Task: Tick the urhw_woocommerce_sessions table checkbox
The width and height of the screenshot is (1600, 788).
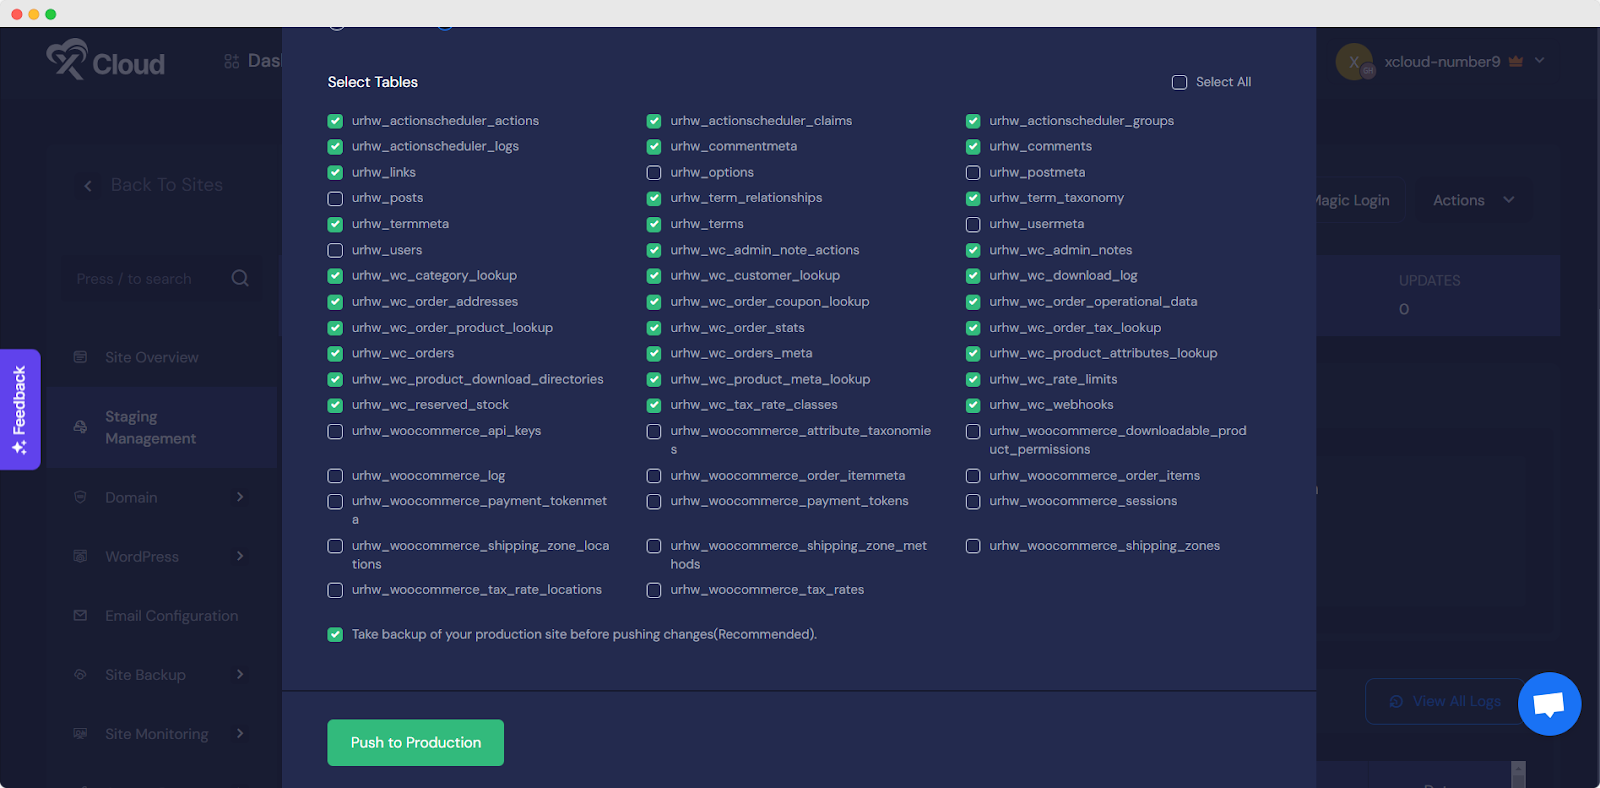Action: [973, 502]
